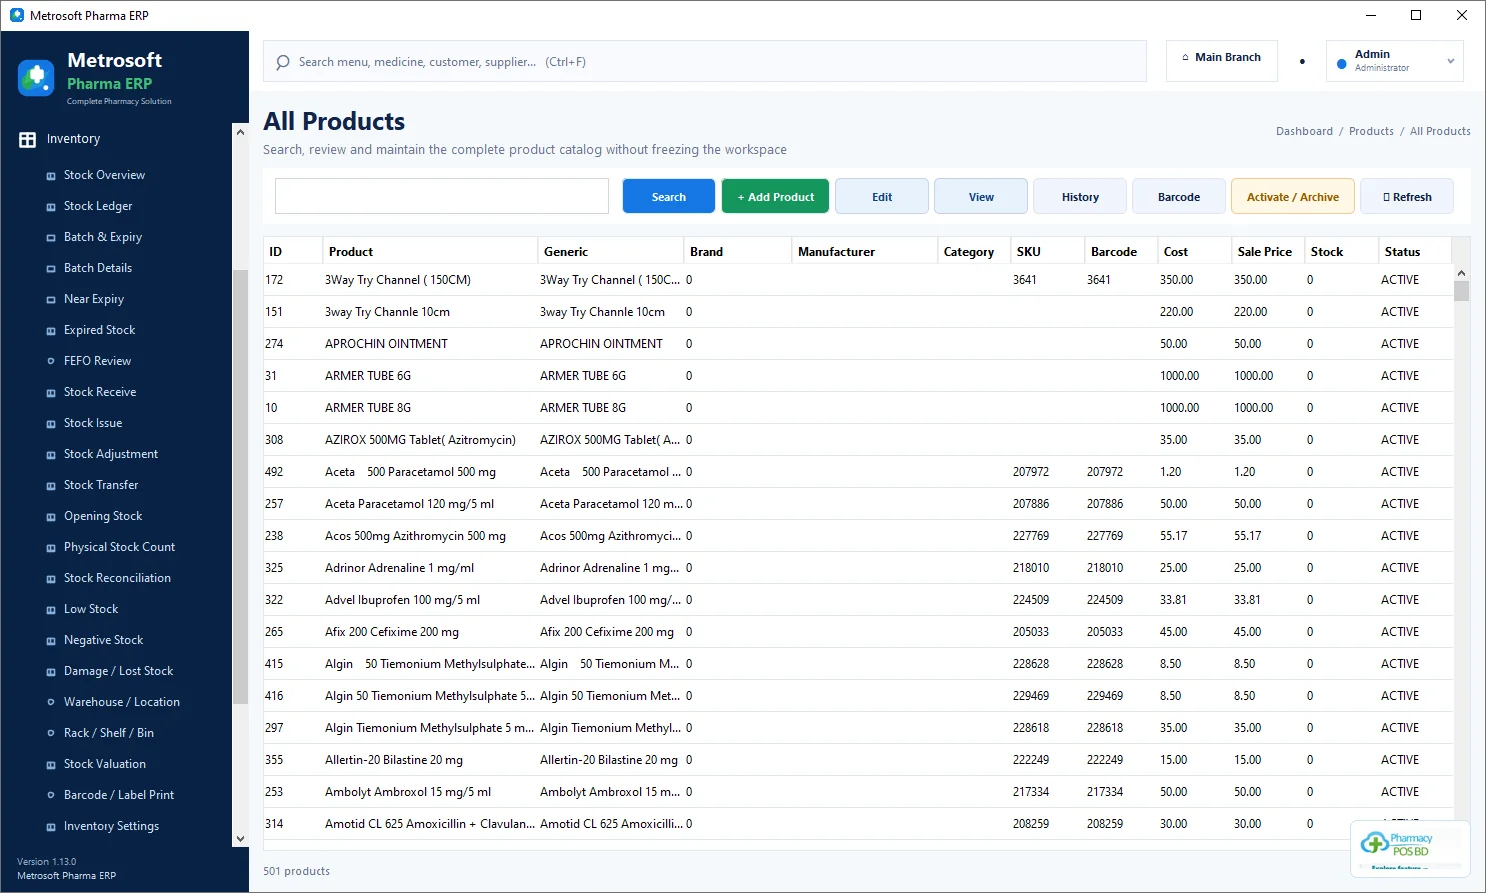
Task: Click the Stock Ledger sidebar icon
Action: coord(51,207)
